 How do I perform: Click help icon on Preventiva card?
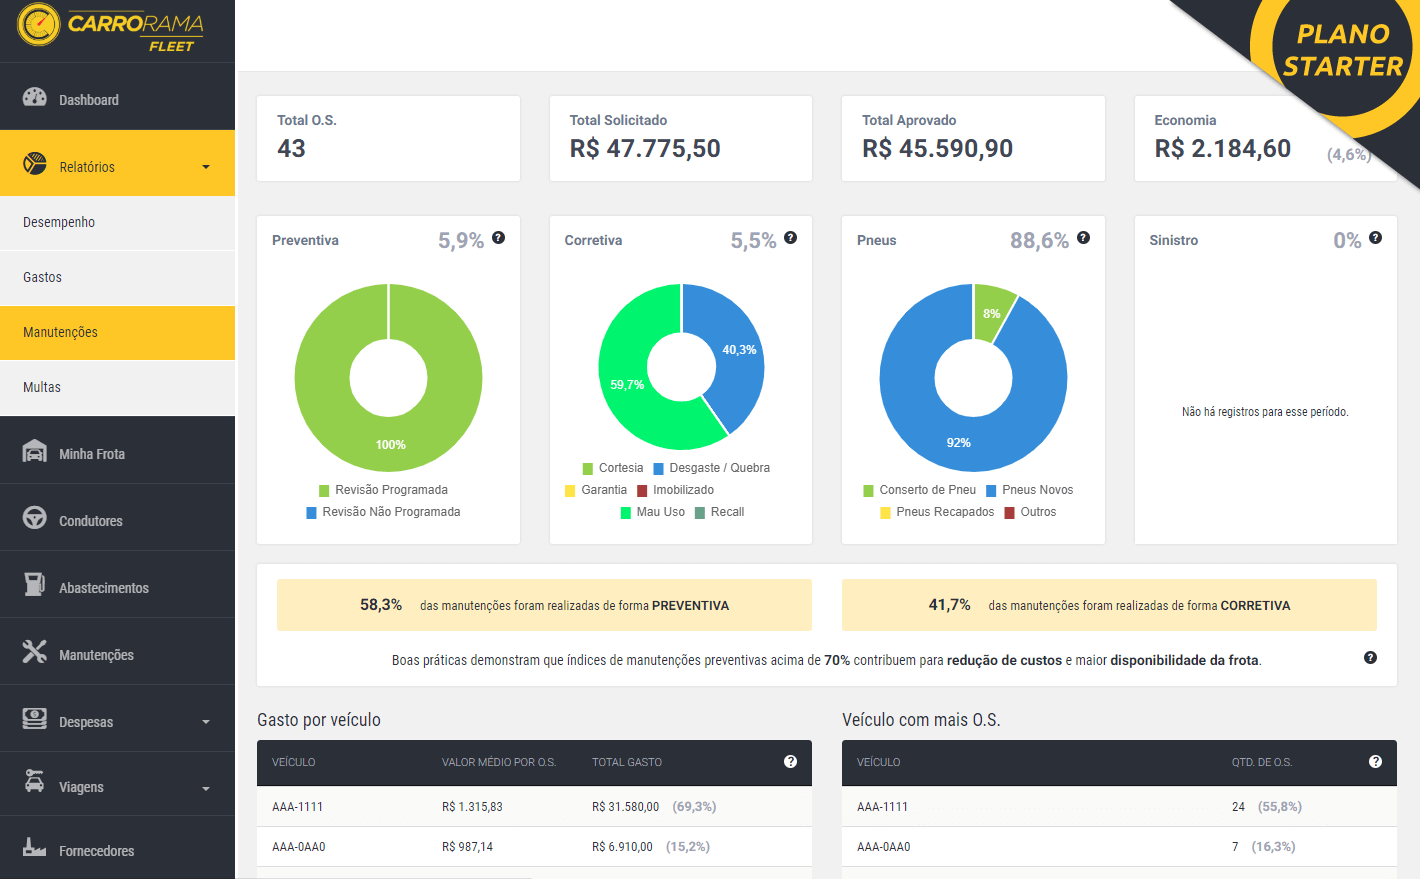pyautogui.click(x=498, y=238)
